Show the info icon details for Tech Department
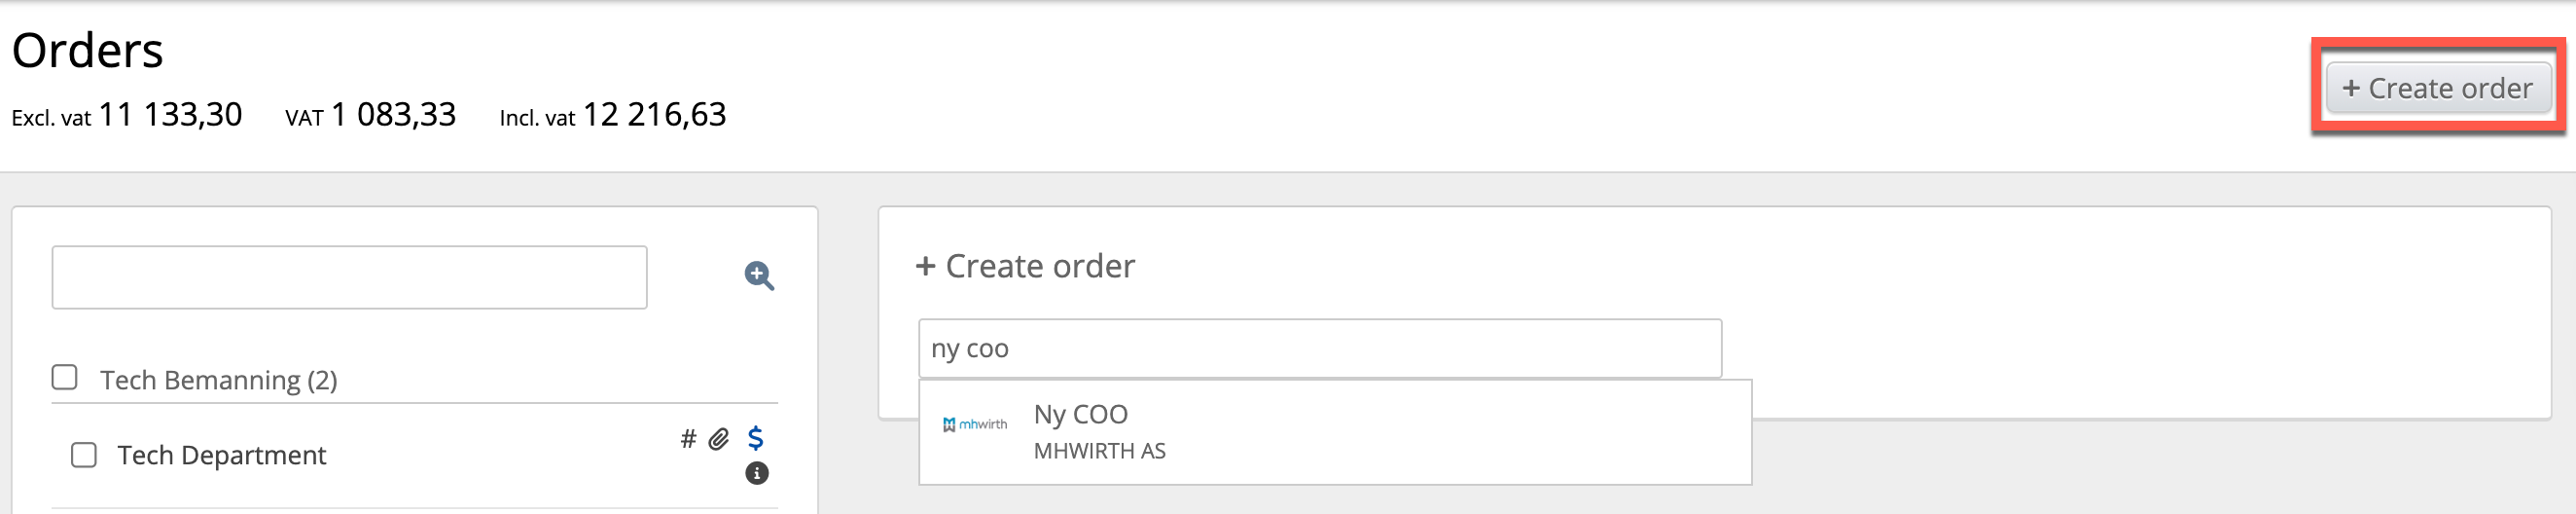Screen dimensions: 2576x514 pyautogui.click(x=757, y=473)
